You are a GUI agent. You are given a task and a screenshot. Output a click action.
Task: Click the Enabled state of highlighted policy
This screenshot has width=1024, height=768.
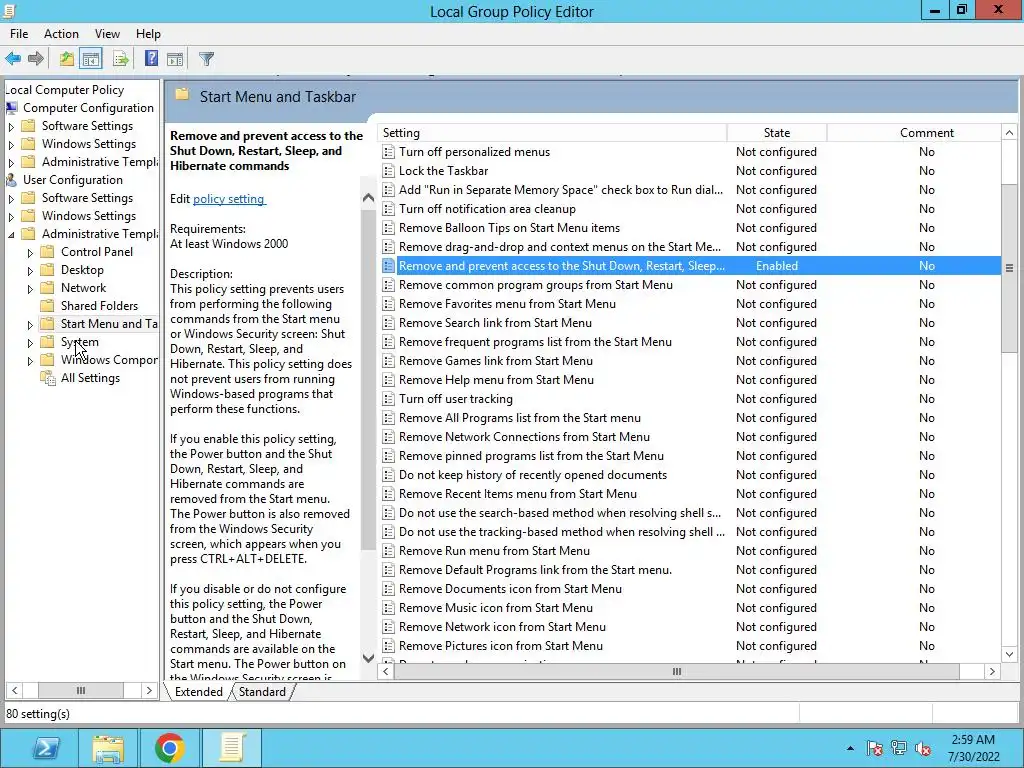(x=776, y=266)
